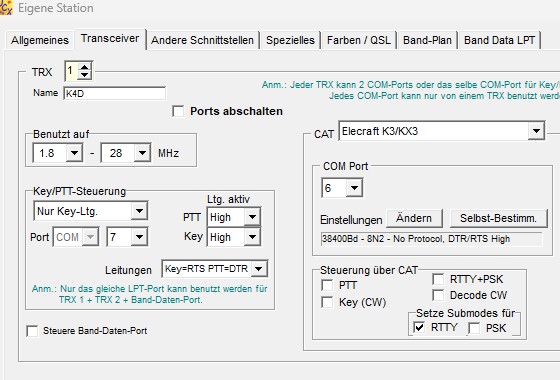Switch to Band Data LPT tab

click(x=499, y=40)
